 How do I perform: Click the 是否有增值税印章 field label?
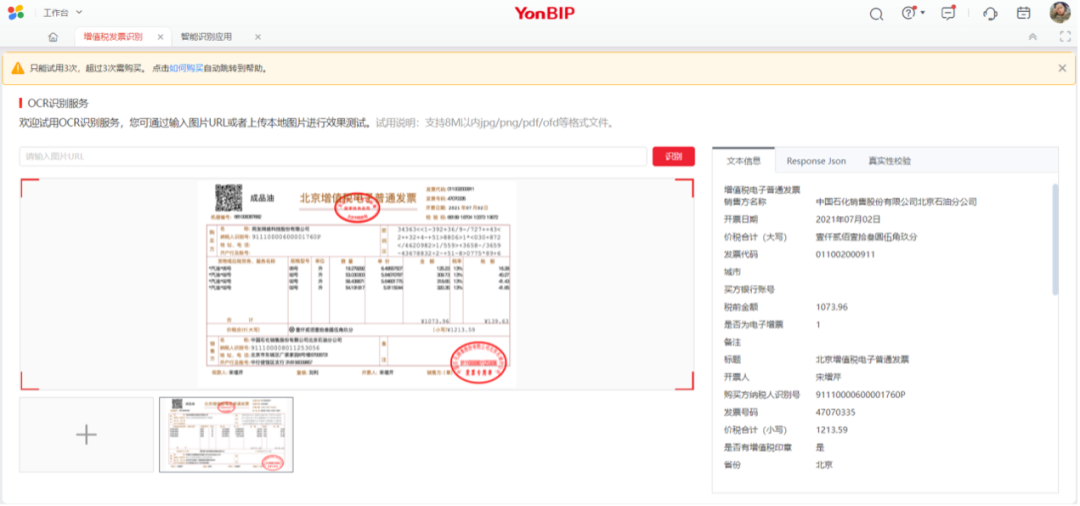(757, 447)
